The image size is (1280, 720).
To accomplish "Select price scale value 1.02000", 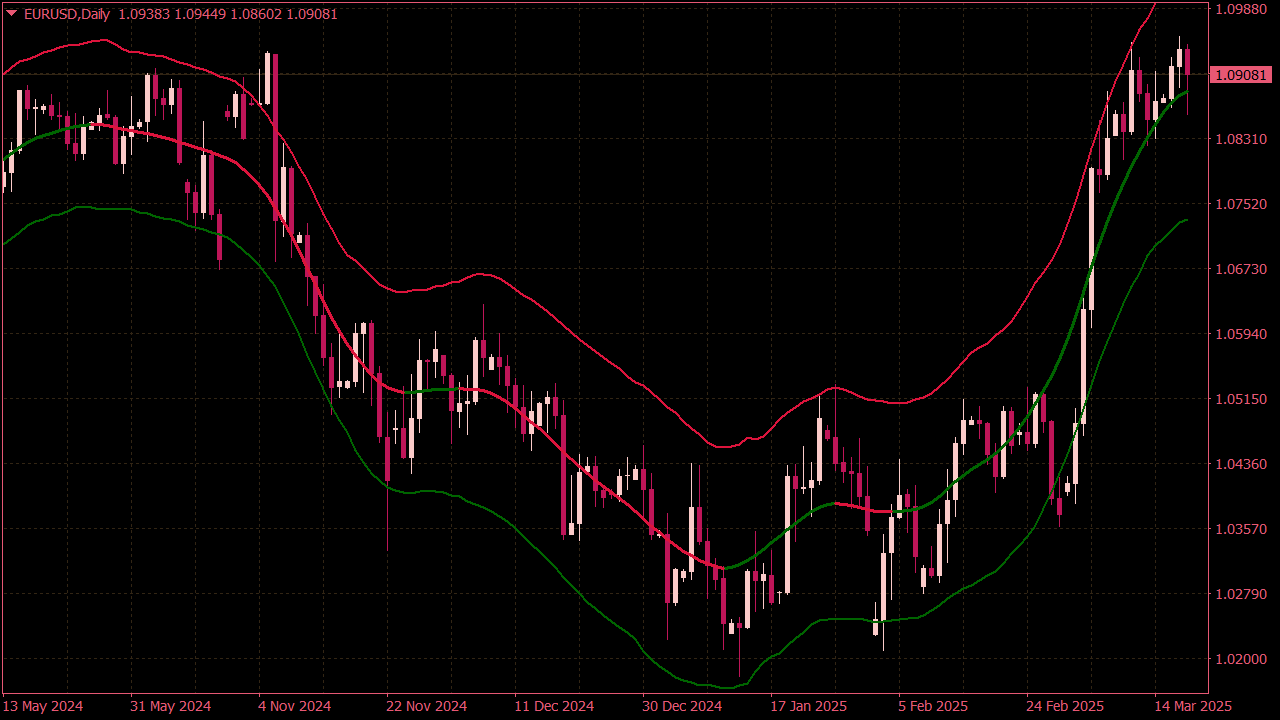I will pos(1241,659).
